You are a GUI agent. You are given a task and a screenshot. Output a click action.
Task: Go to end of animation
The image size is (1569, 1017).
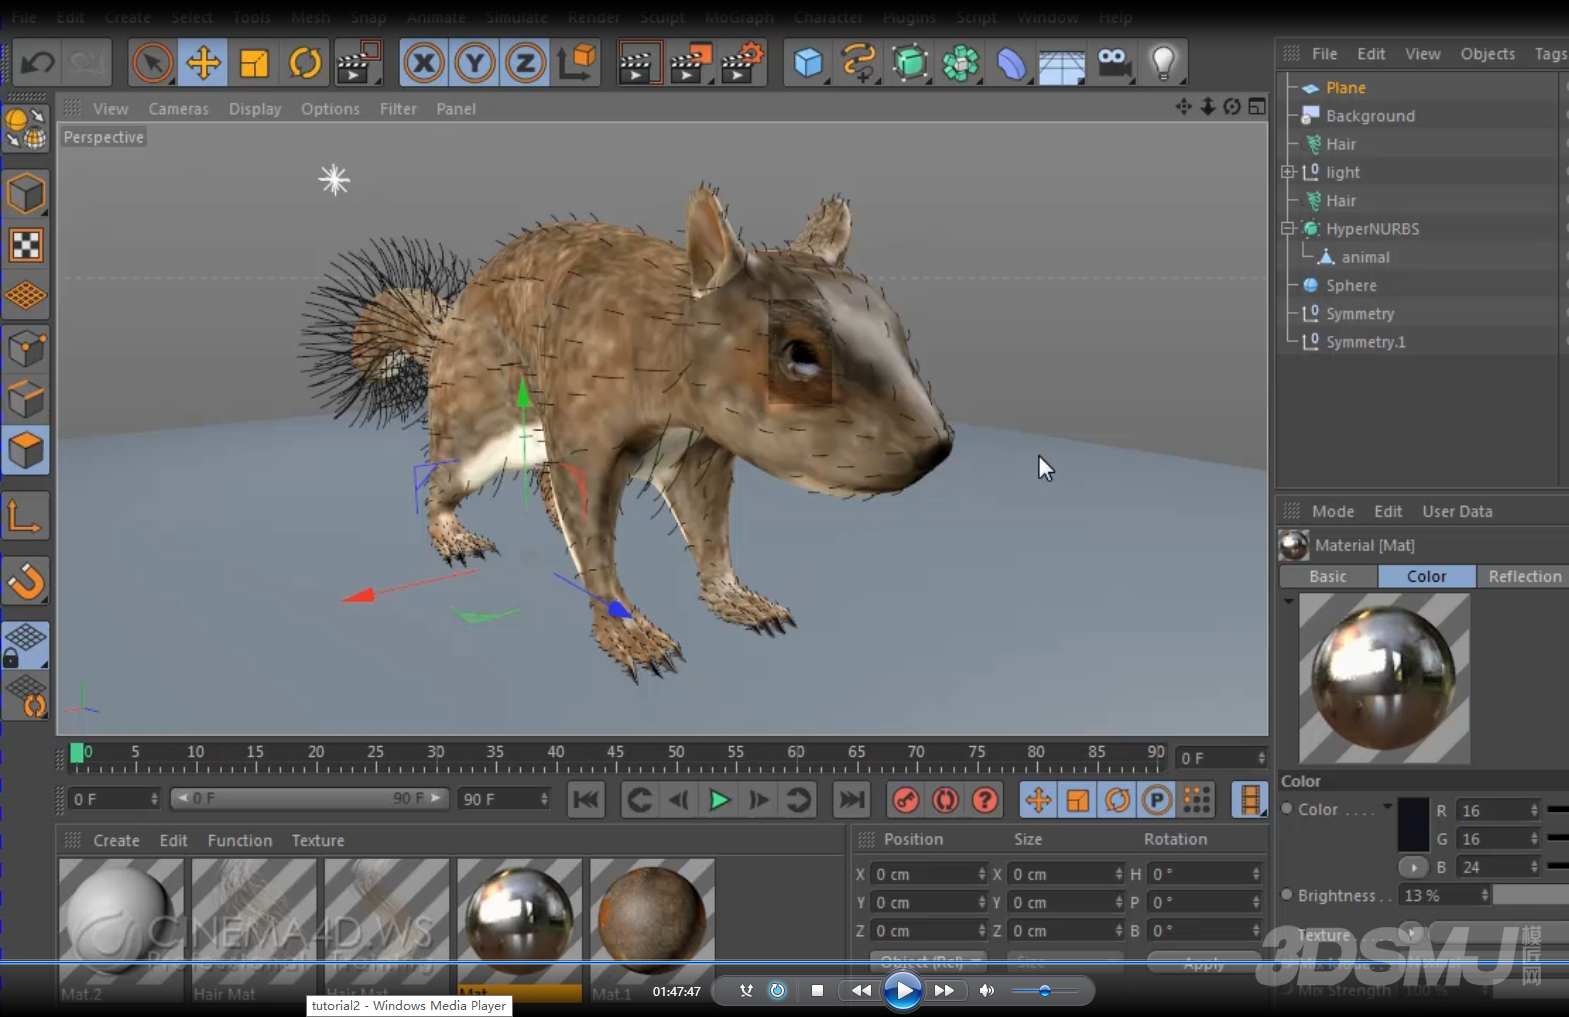click(852, 800)
